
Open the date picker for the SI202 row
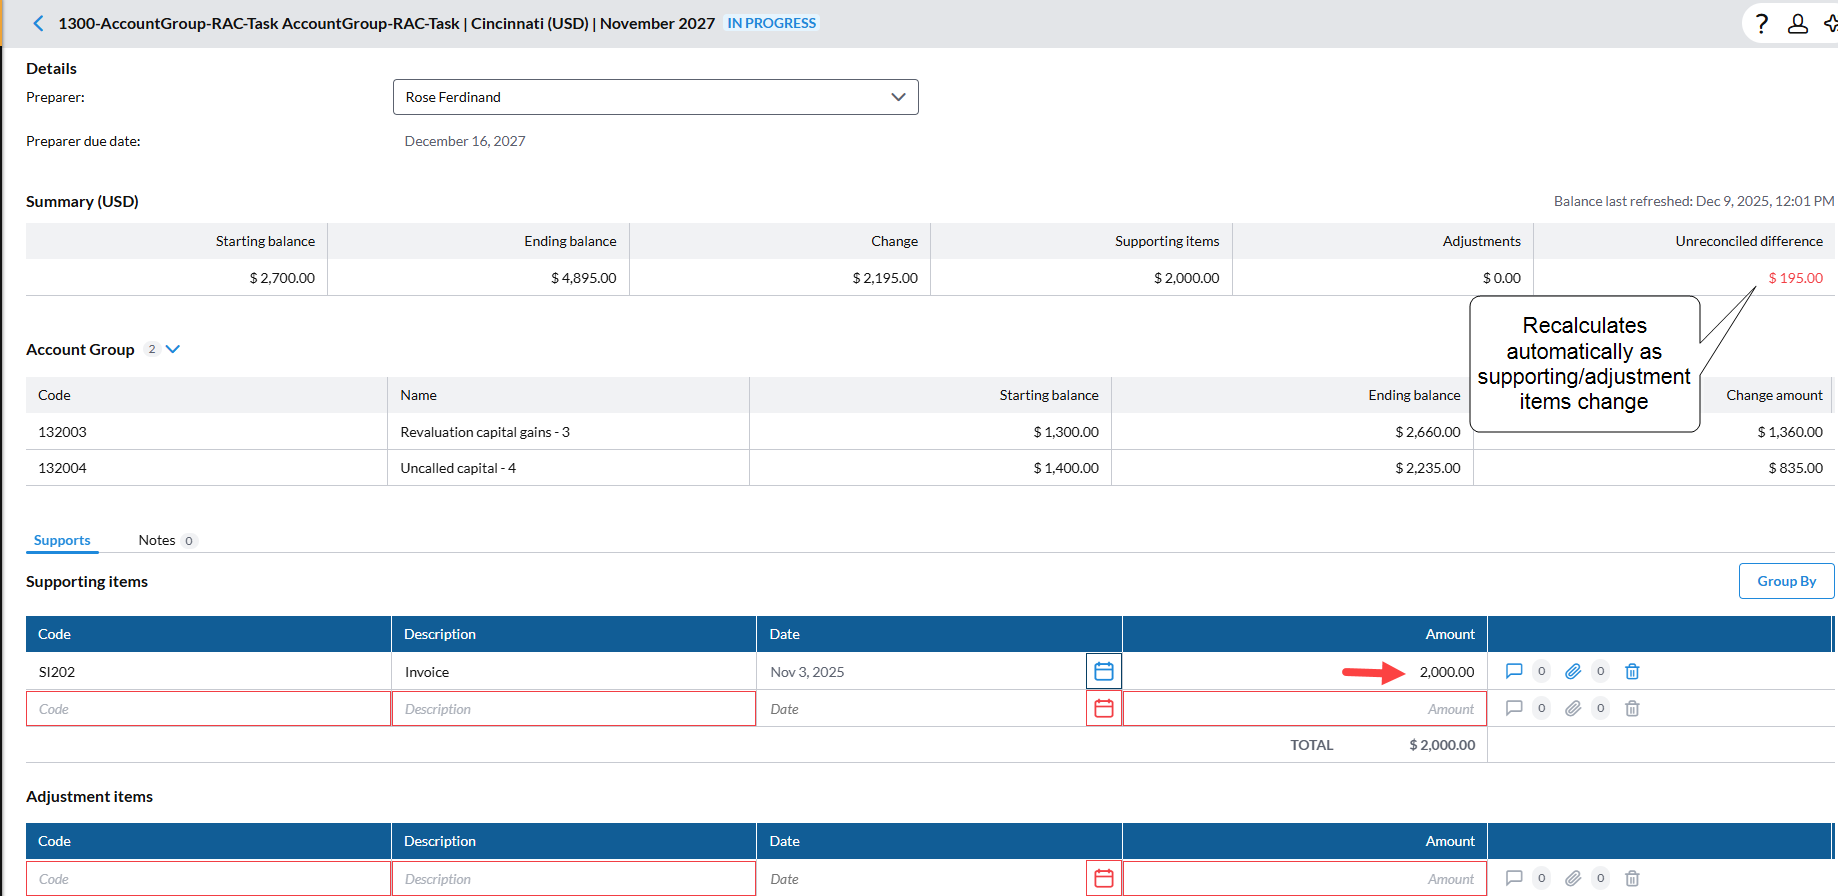(x=1103, y=671)
